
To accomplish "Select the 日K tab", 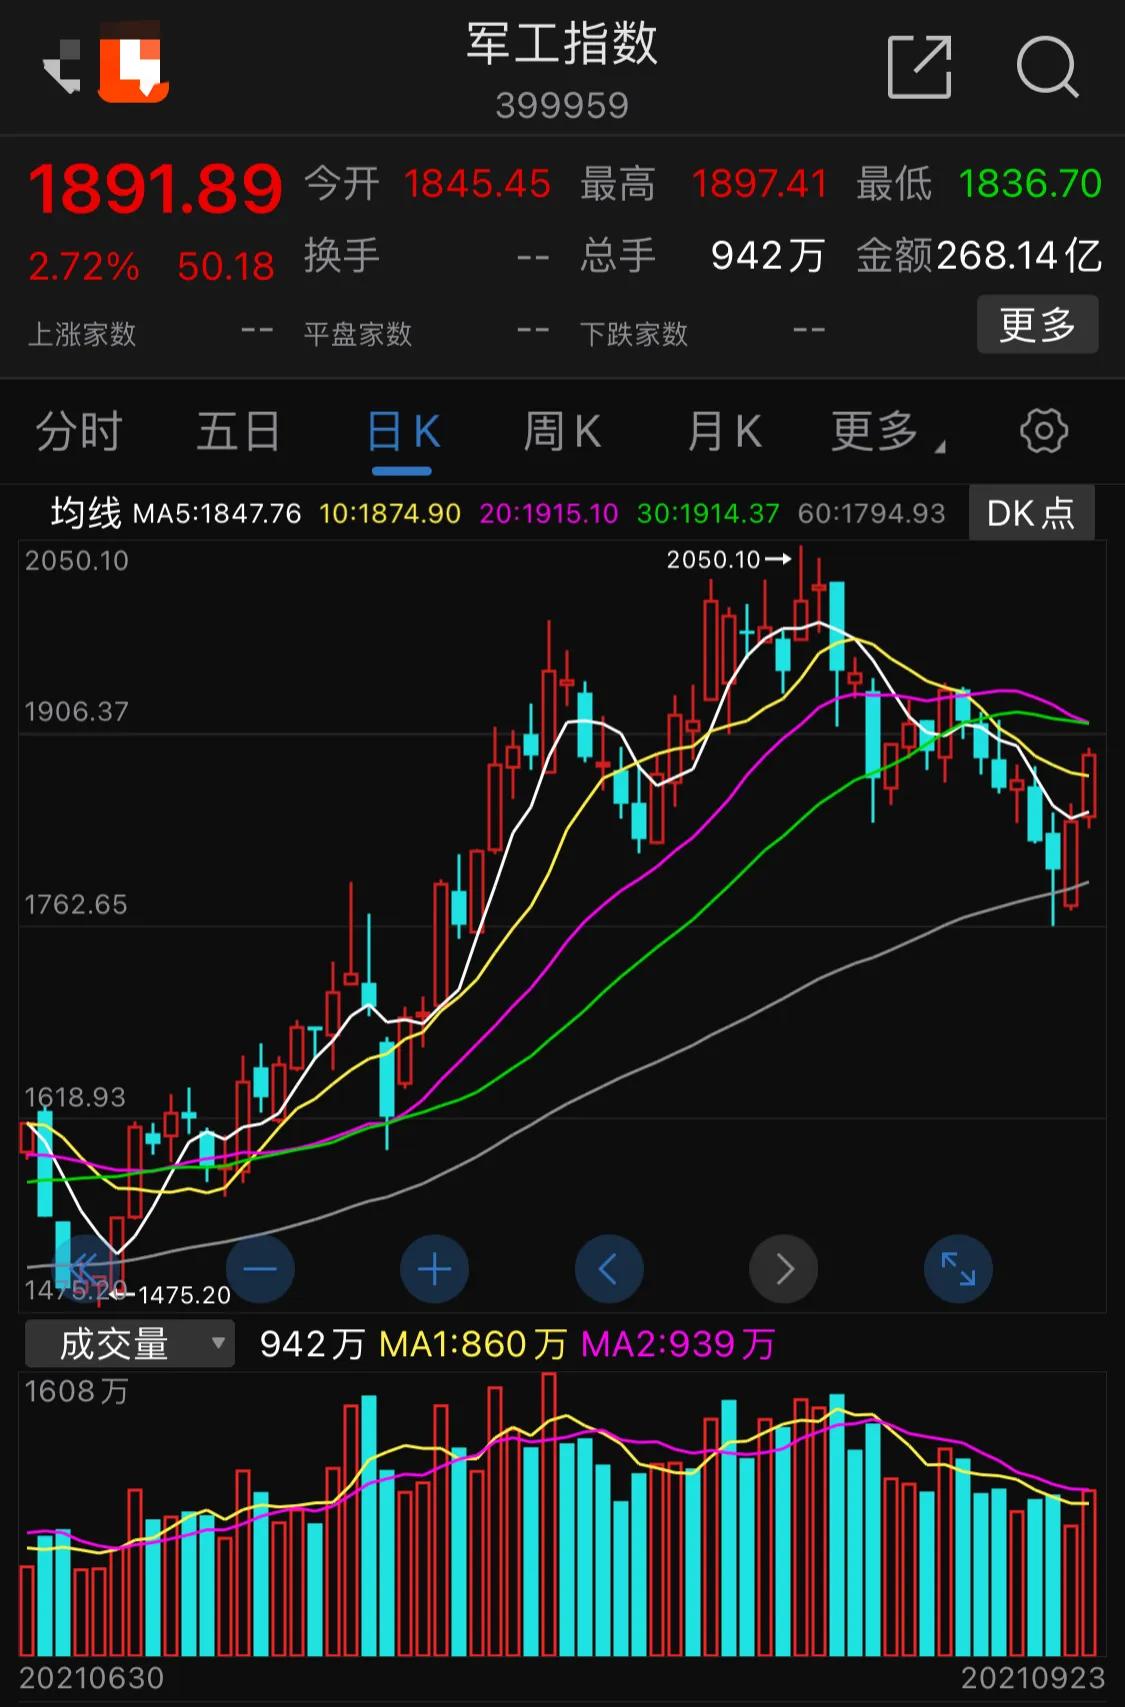I will 403,432.
